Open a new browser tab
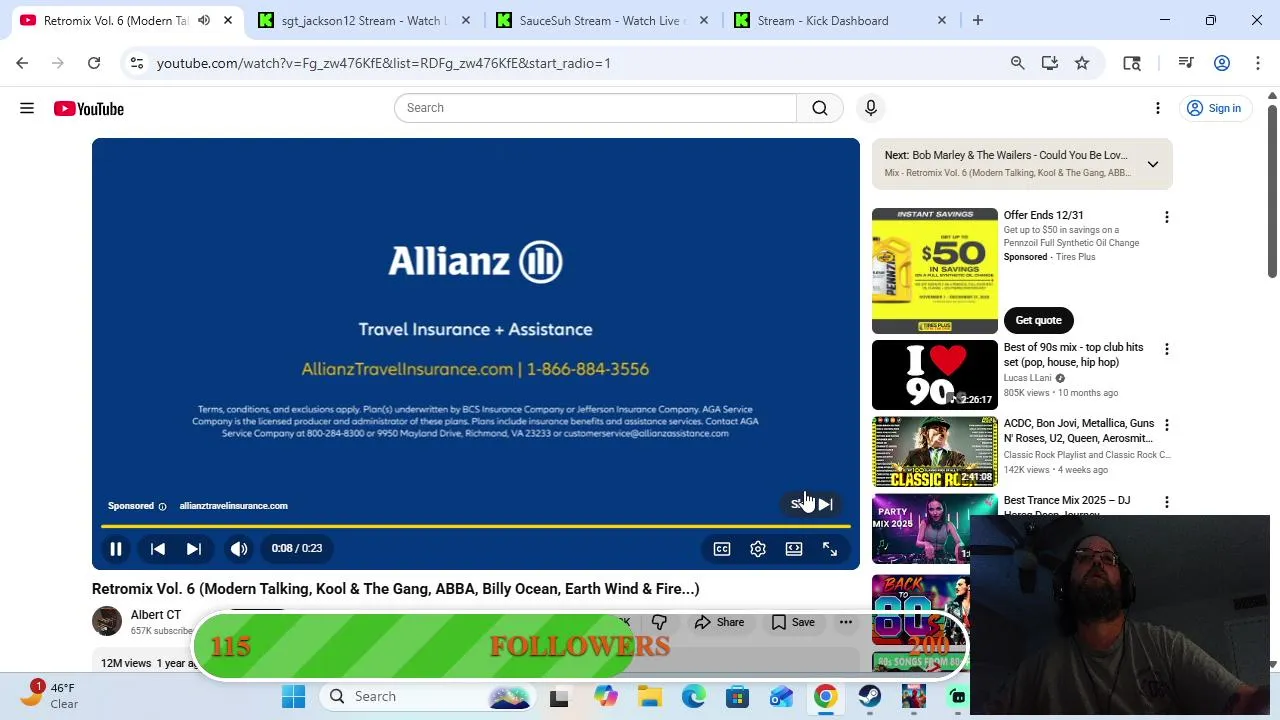The height and width of the screenshot is (720, 1280). (978, 20)
